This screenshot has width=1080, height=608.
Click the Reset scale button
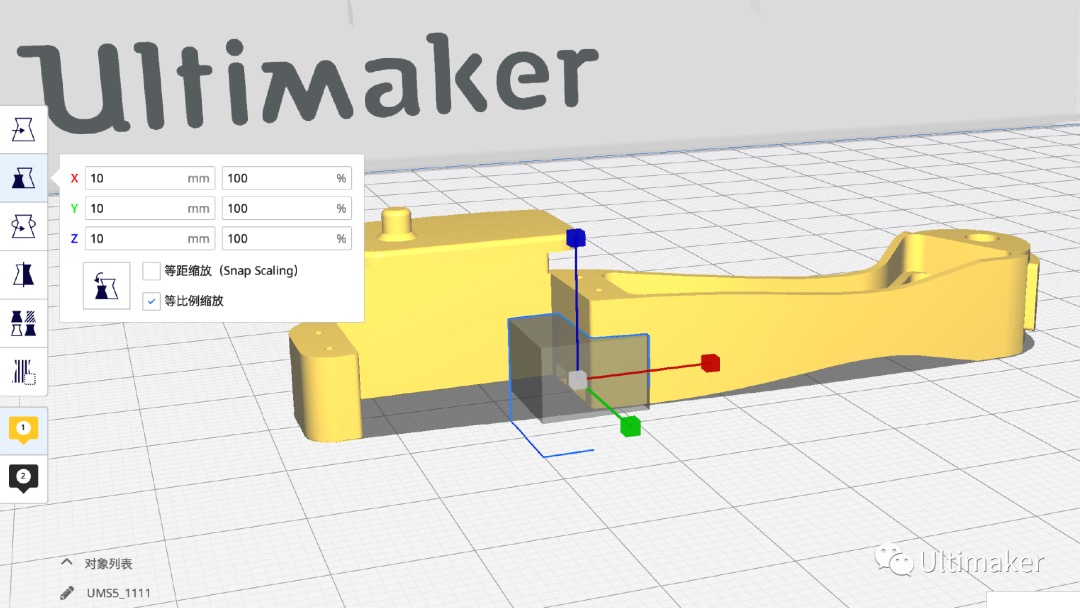click(106, 286)
